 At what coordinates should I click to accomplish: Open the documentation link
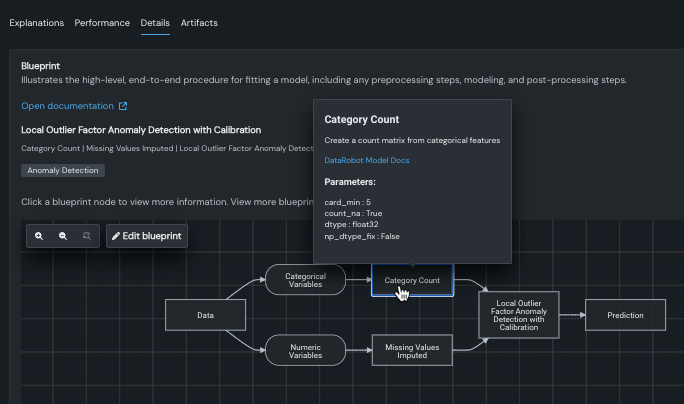point(68,106)
